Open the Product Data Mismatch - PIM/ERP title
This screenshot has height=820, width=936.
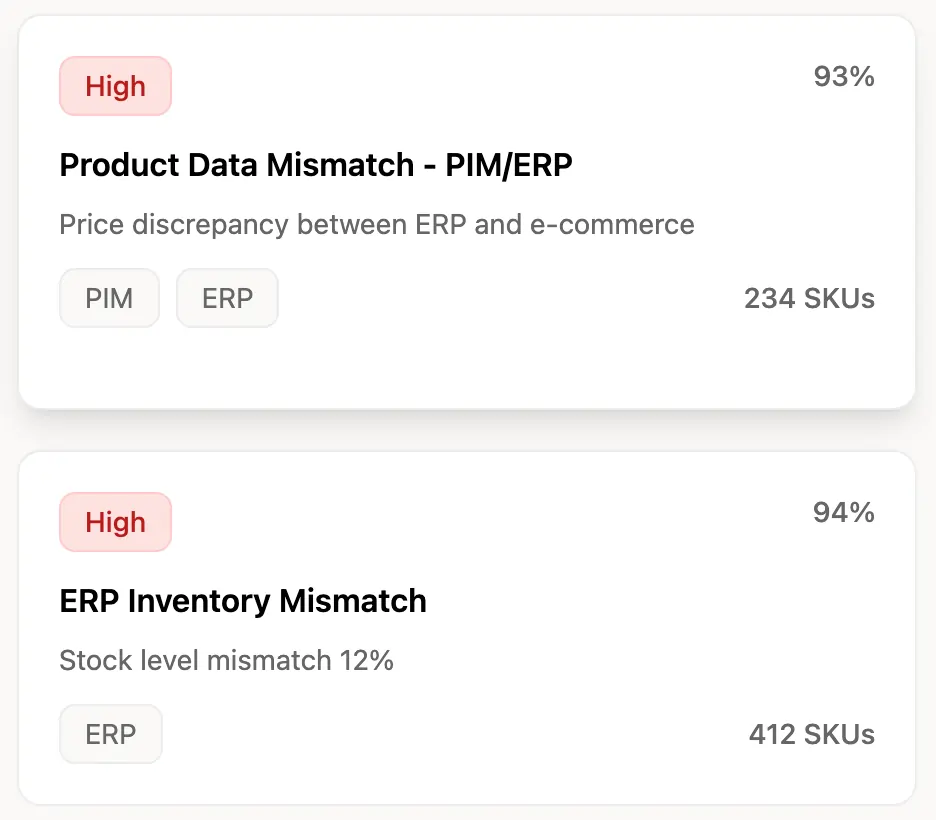[x=316, y=165]
